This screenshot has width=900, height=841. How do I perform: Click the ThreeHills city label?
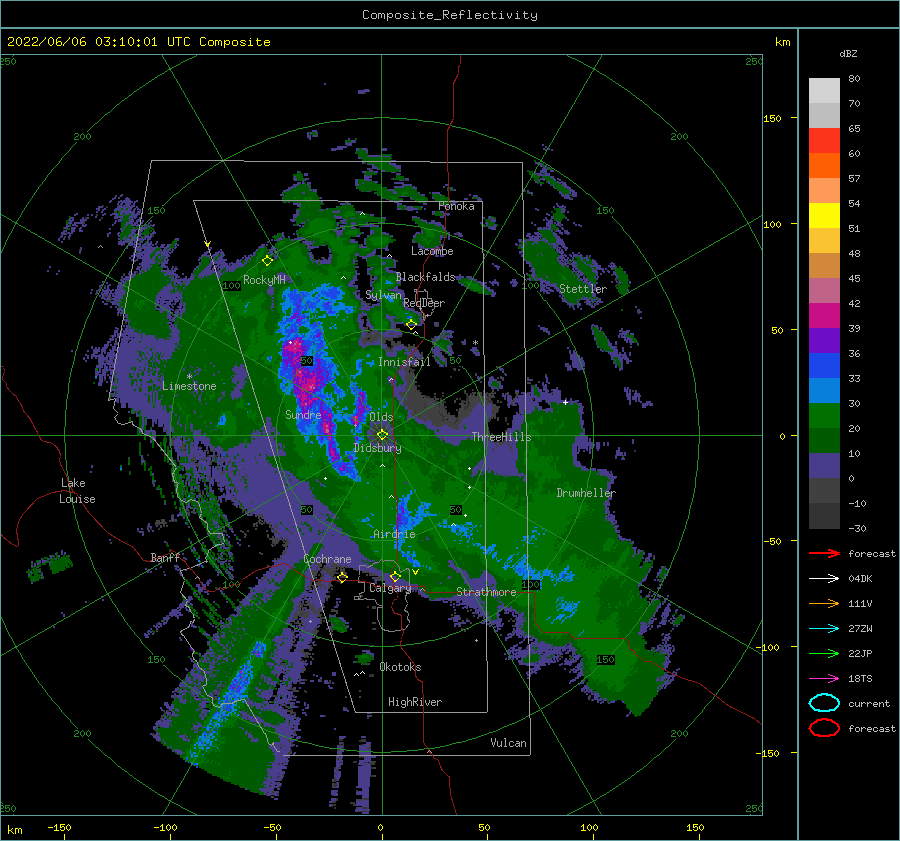(x=502, y=437)
